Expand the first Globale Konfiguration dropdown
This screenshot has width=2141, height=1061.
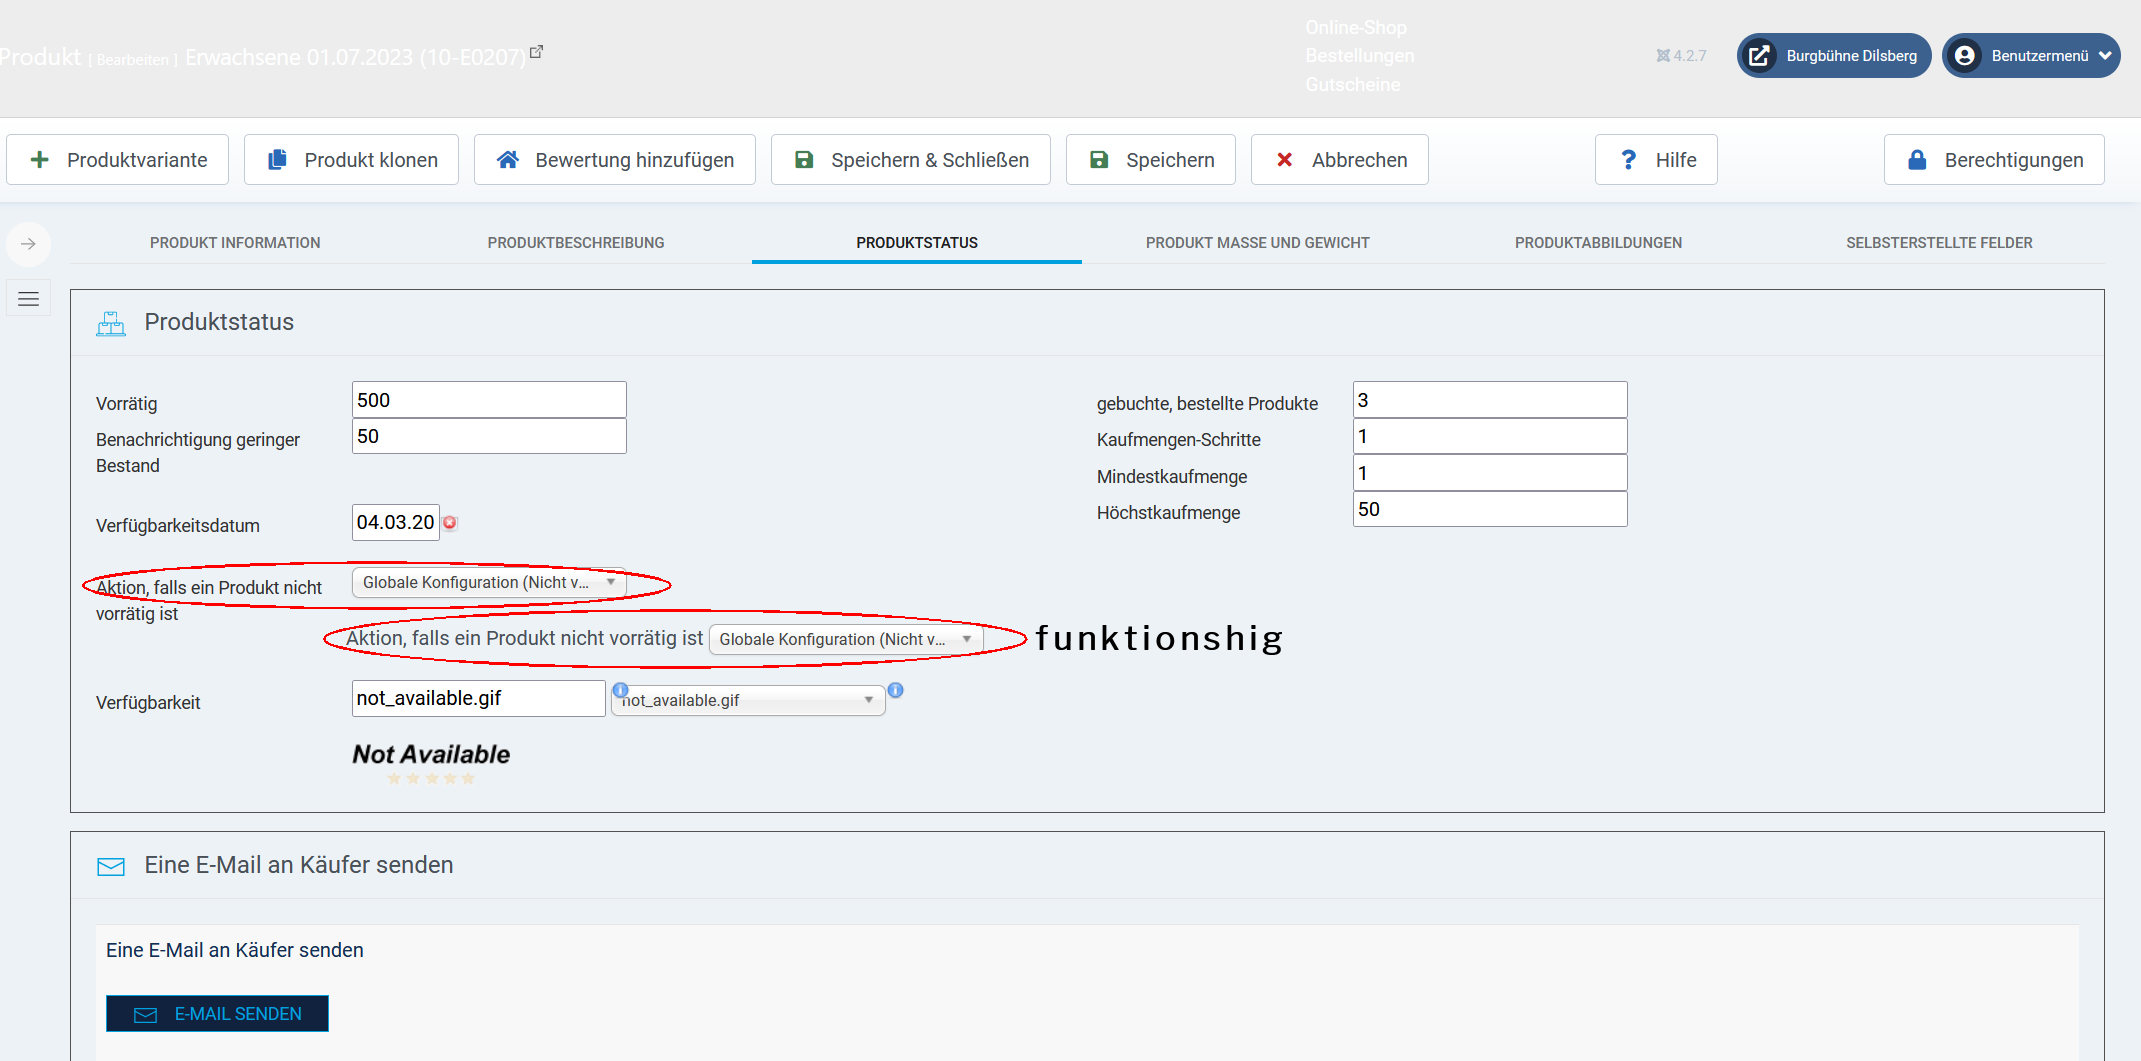coord(488,582)
